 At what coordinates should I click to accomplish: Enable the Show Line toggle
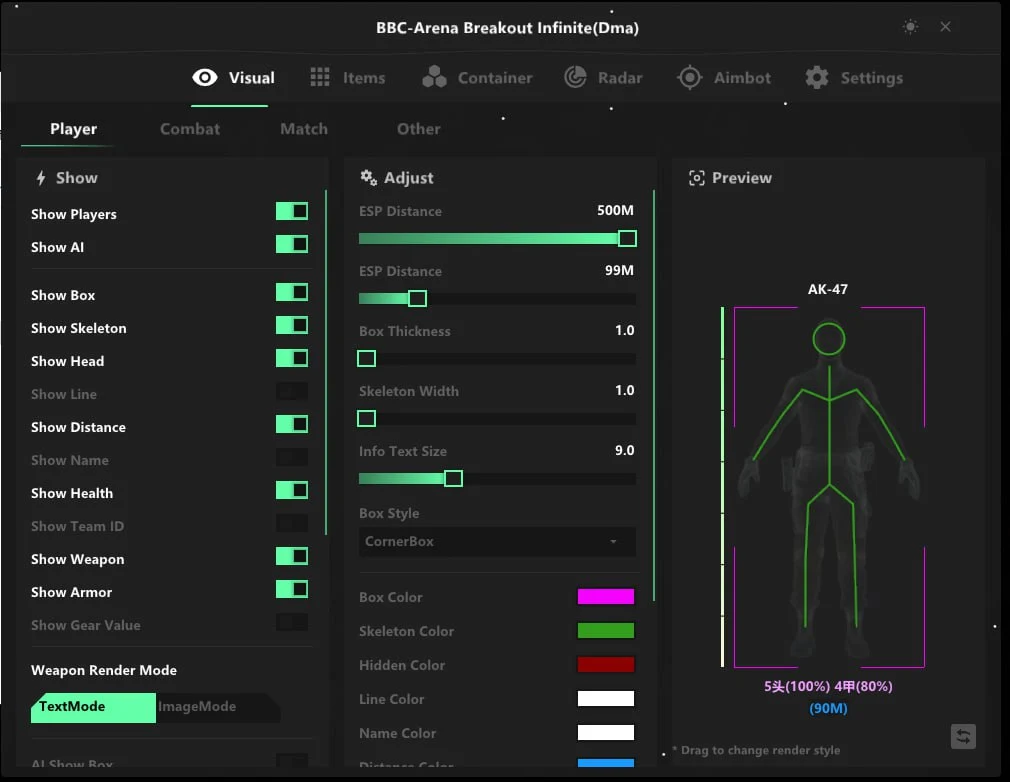click(x=292, y=392)
